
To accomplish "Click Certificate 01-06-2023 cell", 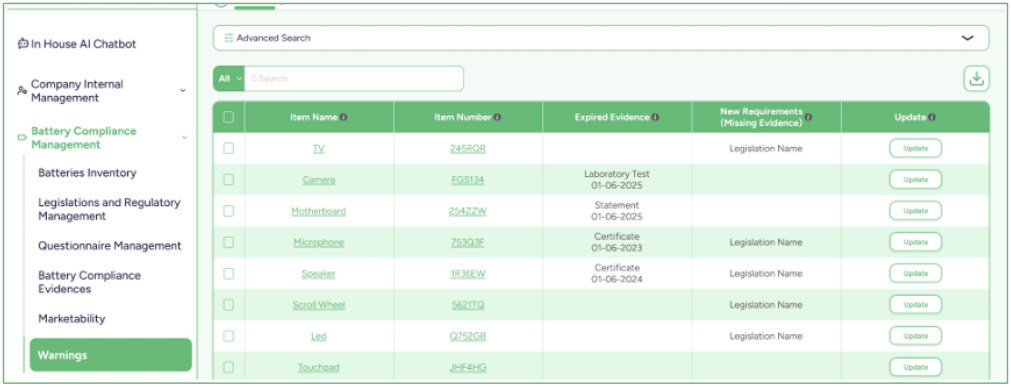I will tap(617, 243).
